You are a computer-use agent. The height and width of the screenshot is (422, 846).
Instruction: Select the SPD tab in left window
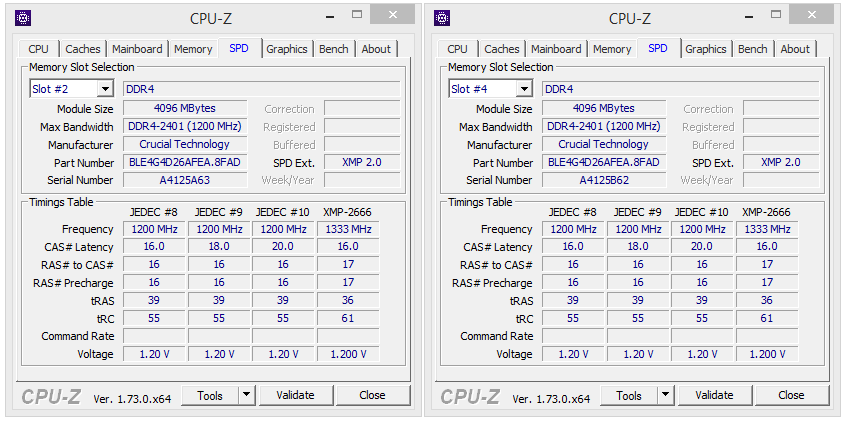coord(239,48)
